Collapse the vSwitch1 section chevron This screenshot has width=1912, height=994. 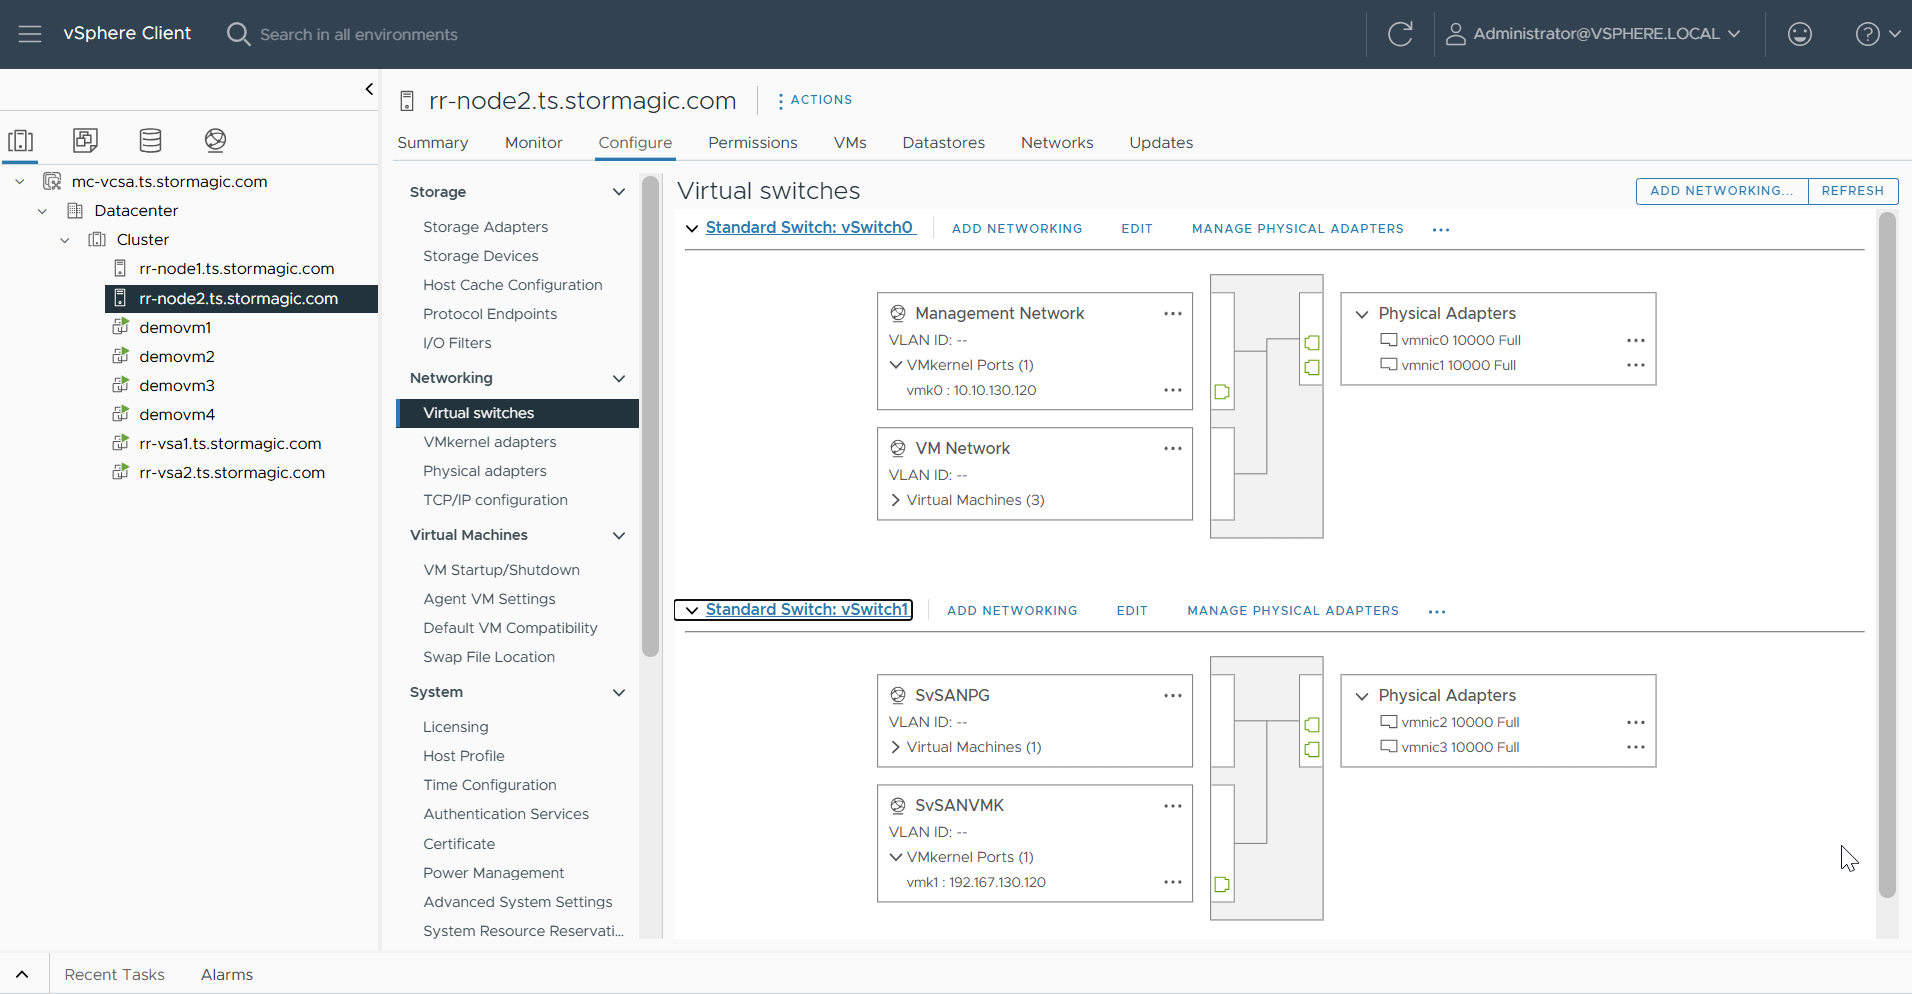692,610
